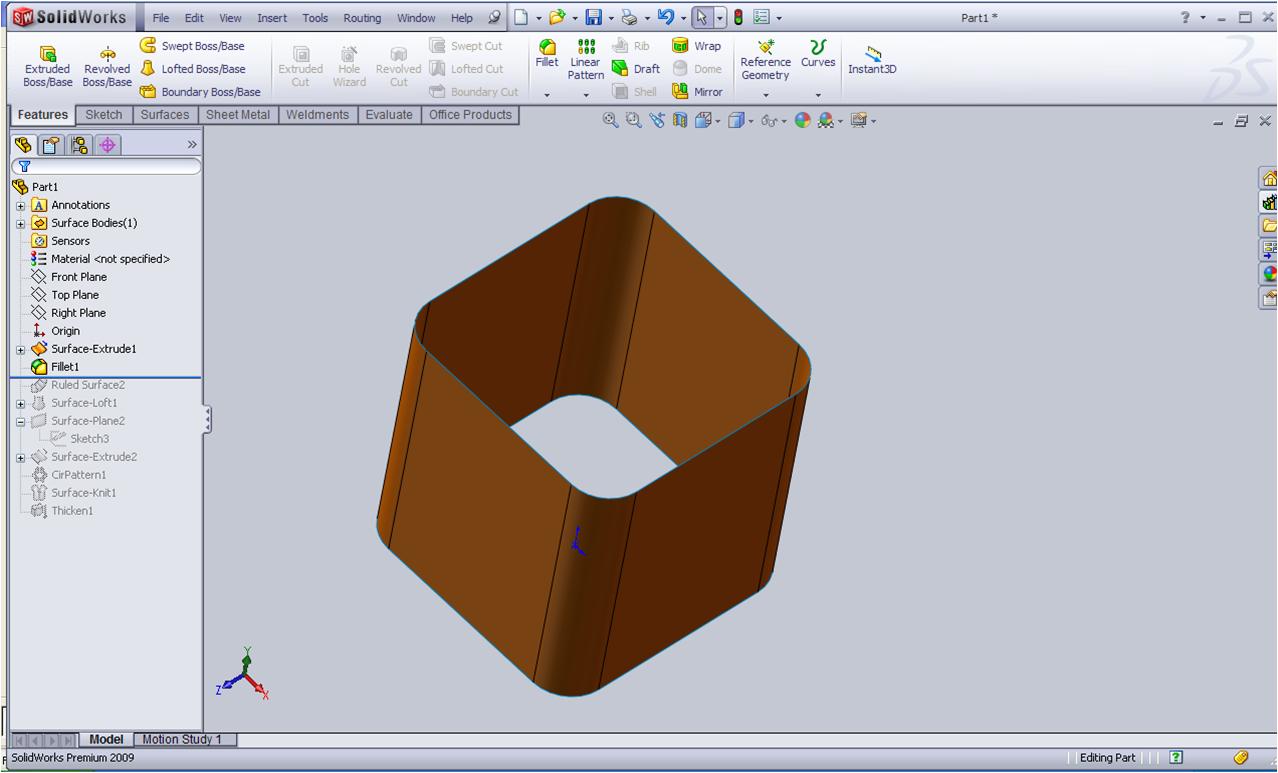The width and height of the screenshot is (1278, 773).
Task: Click the Linear Pattern tool
Action: click(586, 60)
